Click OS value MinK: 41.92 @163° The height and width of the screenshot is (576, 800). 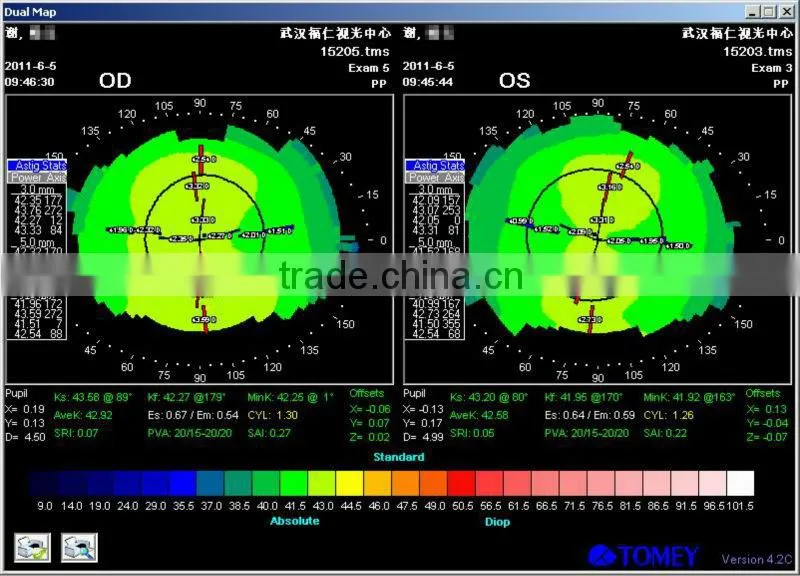coord(689,397)
